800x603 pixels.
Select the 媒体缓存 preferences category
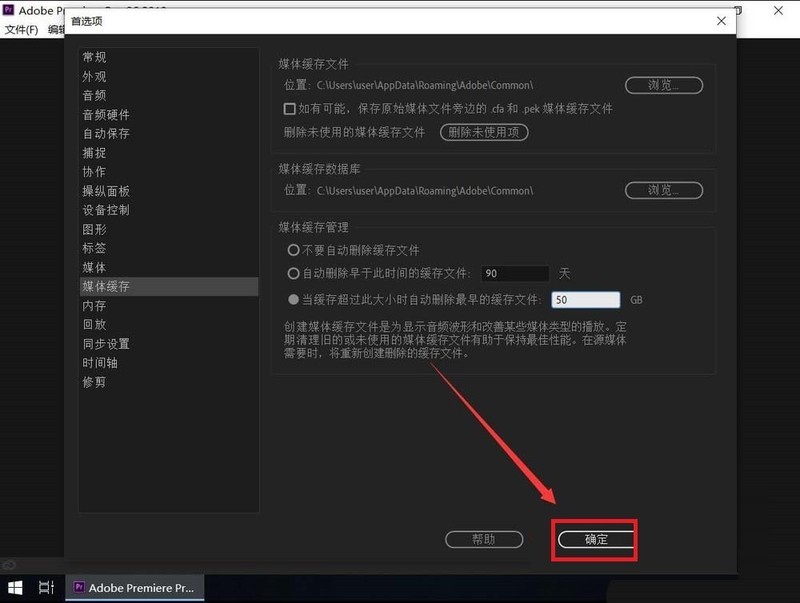169,287
